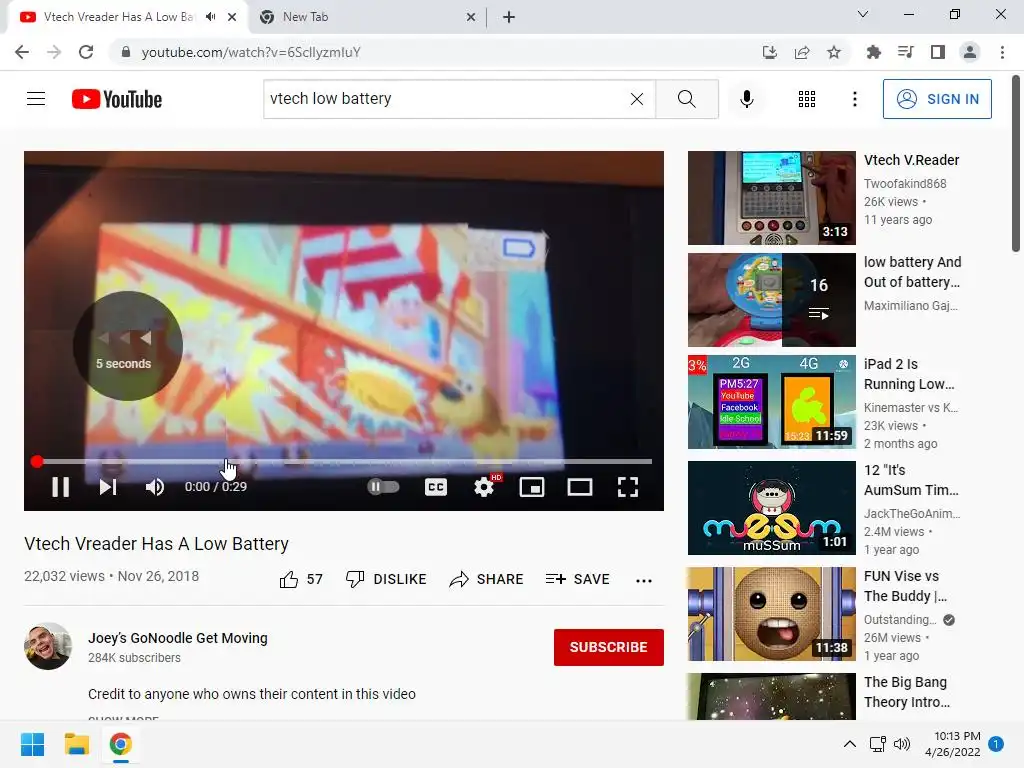Toggle the autoplay switch

(383, 487)
